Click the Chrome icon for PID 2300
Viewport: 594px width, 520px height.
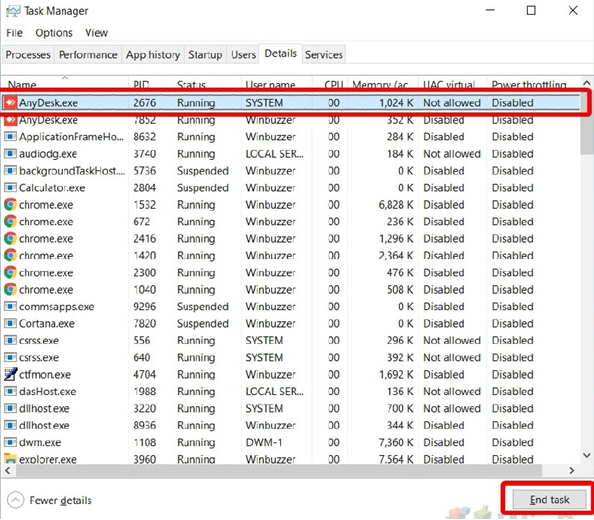coord(11,272)
